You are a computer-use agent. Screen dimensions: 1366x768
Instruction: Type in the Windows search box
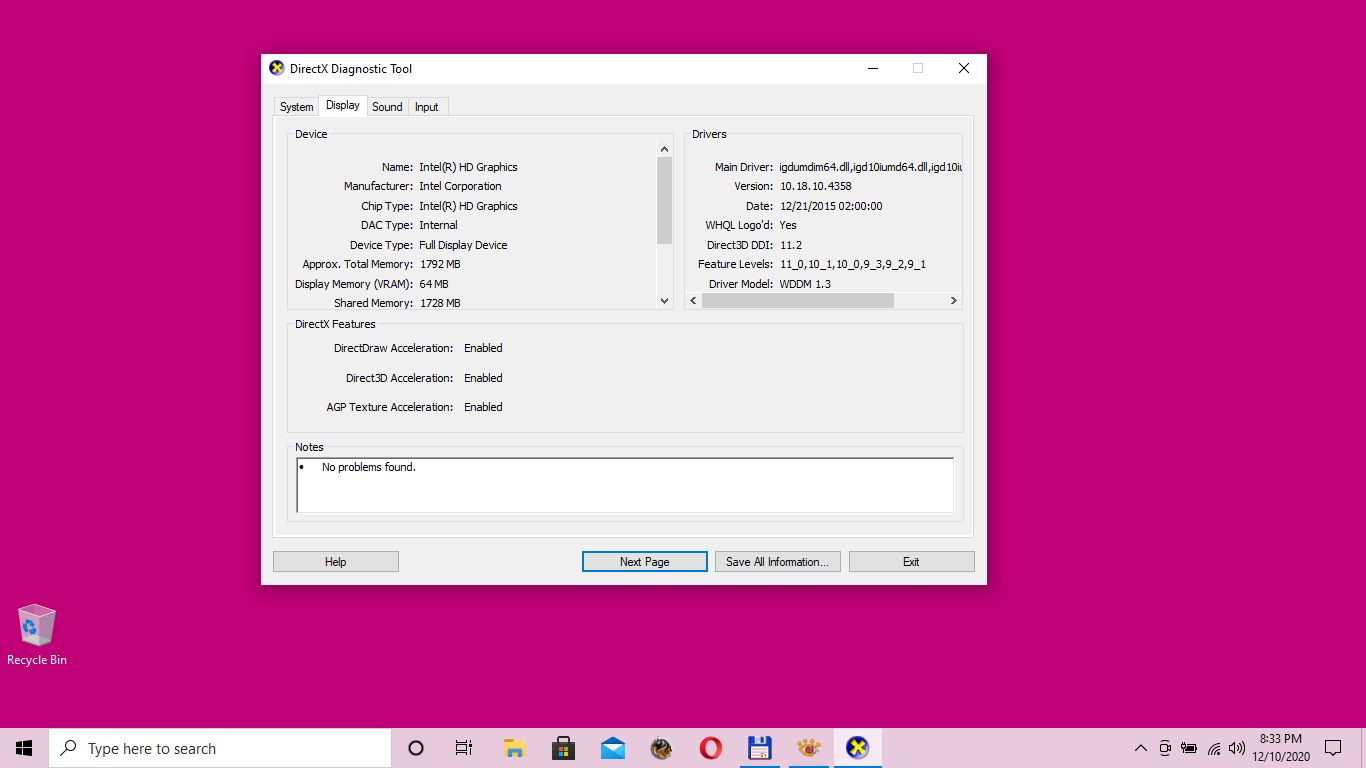pos(220,748)
